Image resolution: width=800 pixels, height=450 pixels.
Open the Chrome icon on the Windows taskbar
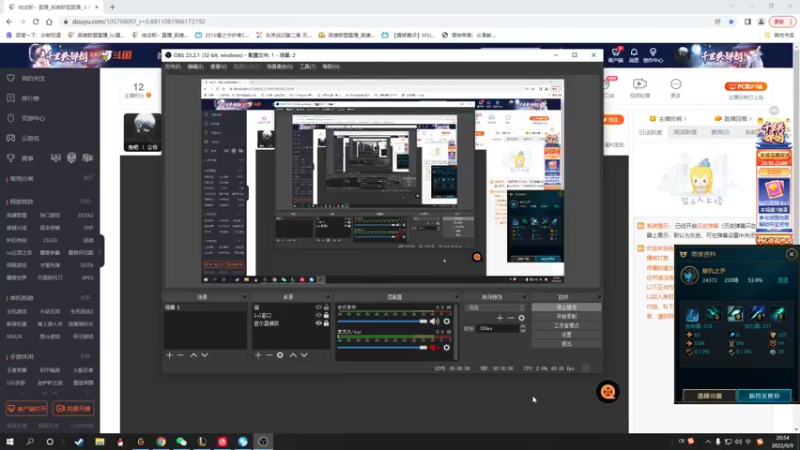161,442
